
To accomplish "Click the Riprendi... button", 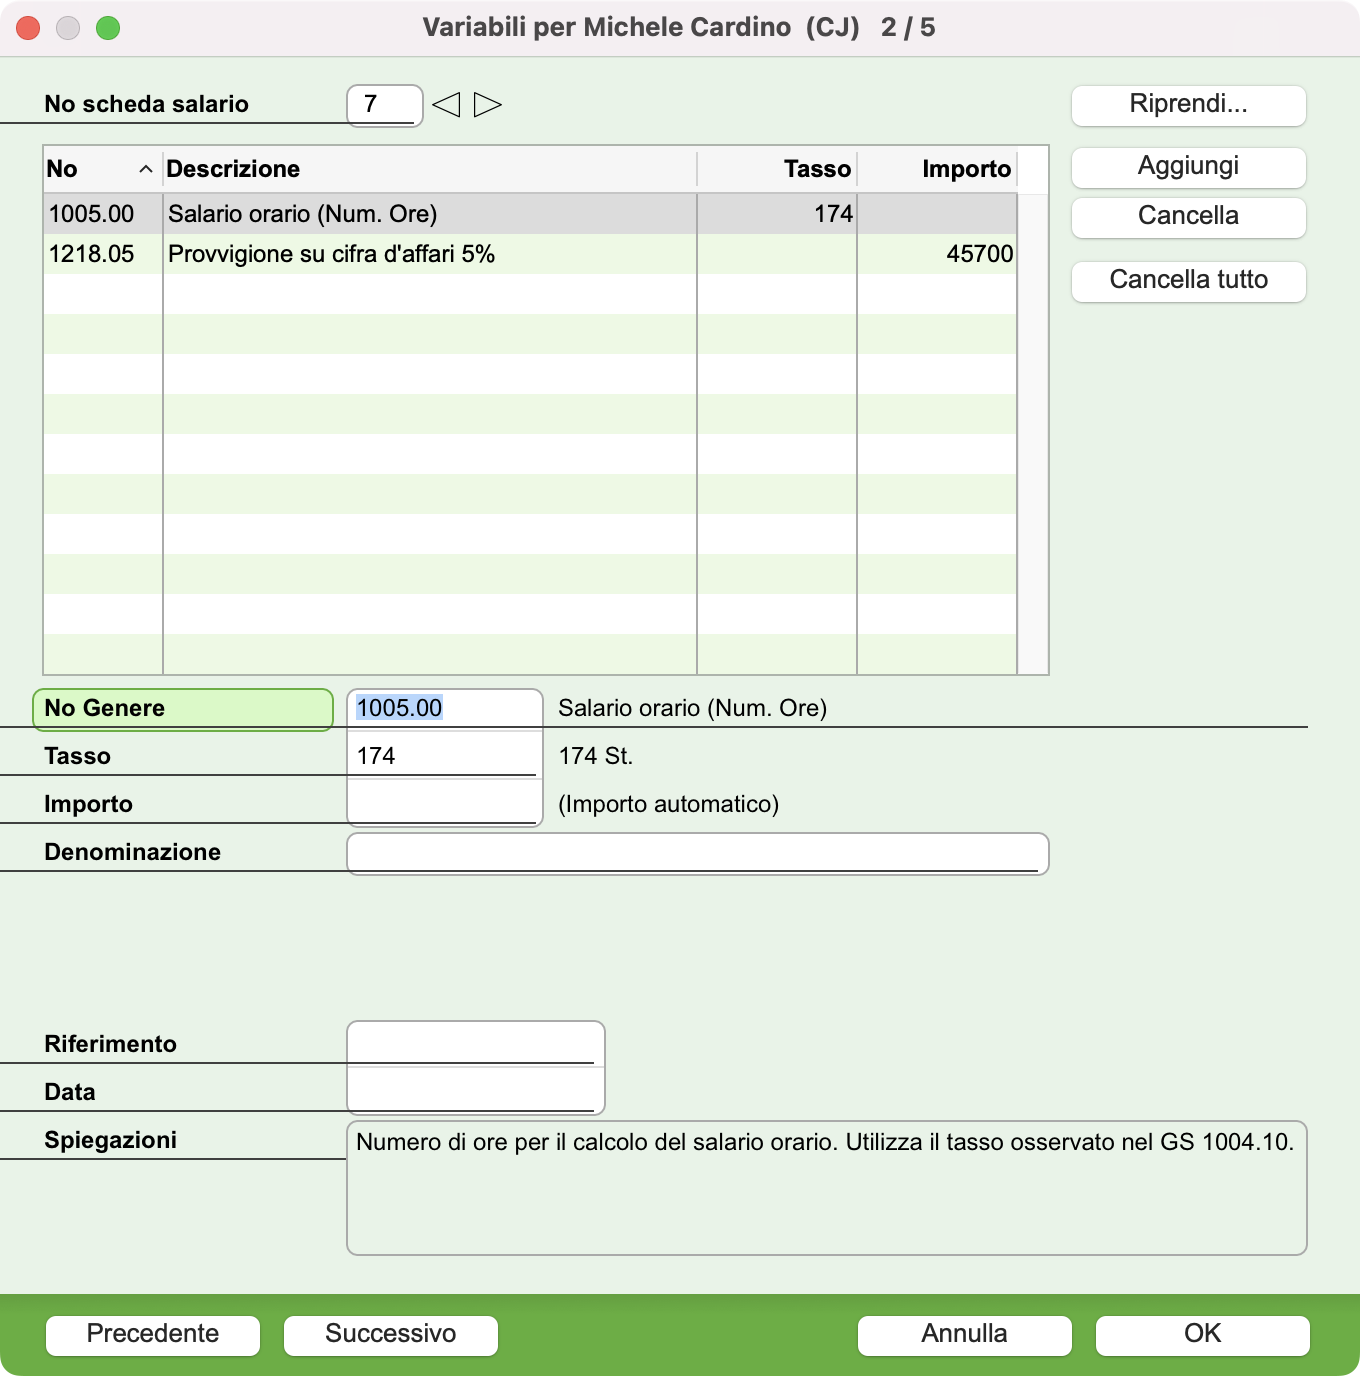I will pyautogui.click(x=1188, y=105).
